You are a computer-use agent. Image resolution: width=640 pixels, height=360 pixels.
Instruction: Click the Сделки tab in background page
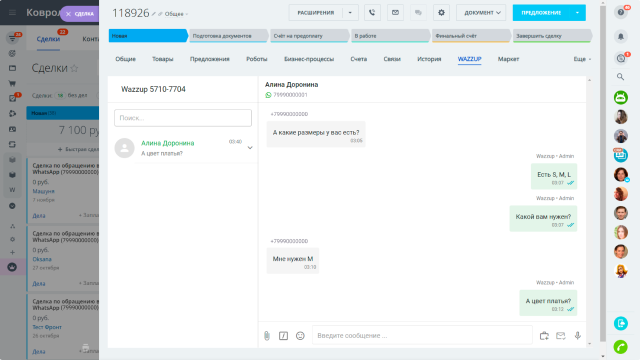[48, 39]
